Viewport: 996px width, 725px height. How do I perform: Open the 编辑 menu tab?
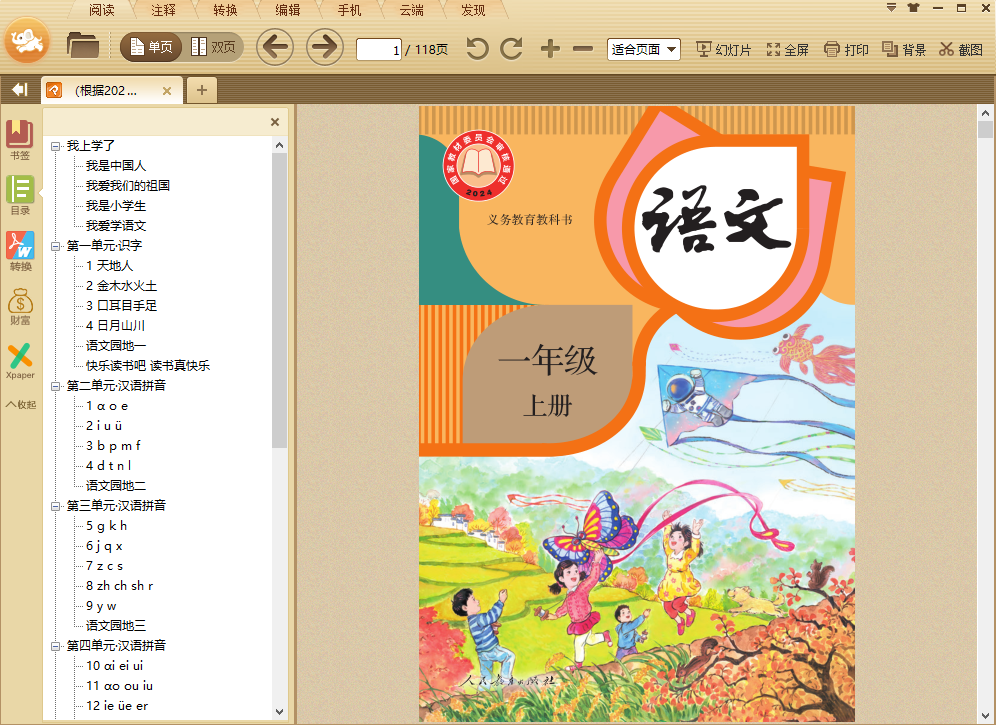click(x=287, y=10)
